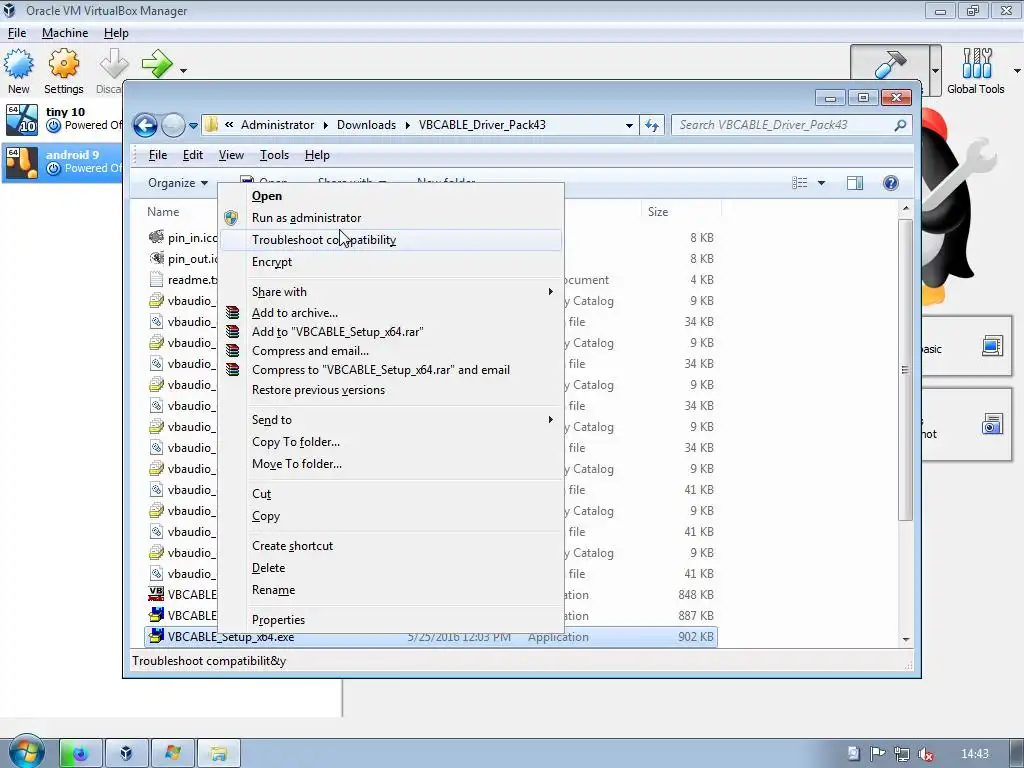Toggle the preview pane icon

point(855,183)
